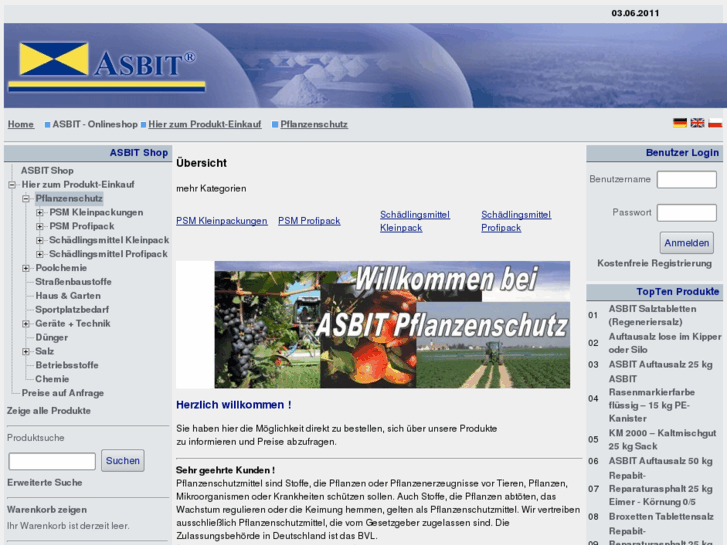The width and height of the screenshot is (727, 545).
Task: Open ASBIT Auftausalz 50 kg product
Action: [660, 461]
